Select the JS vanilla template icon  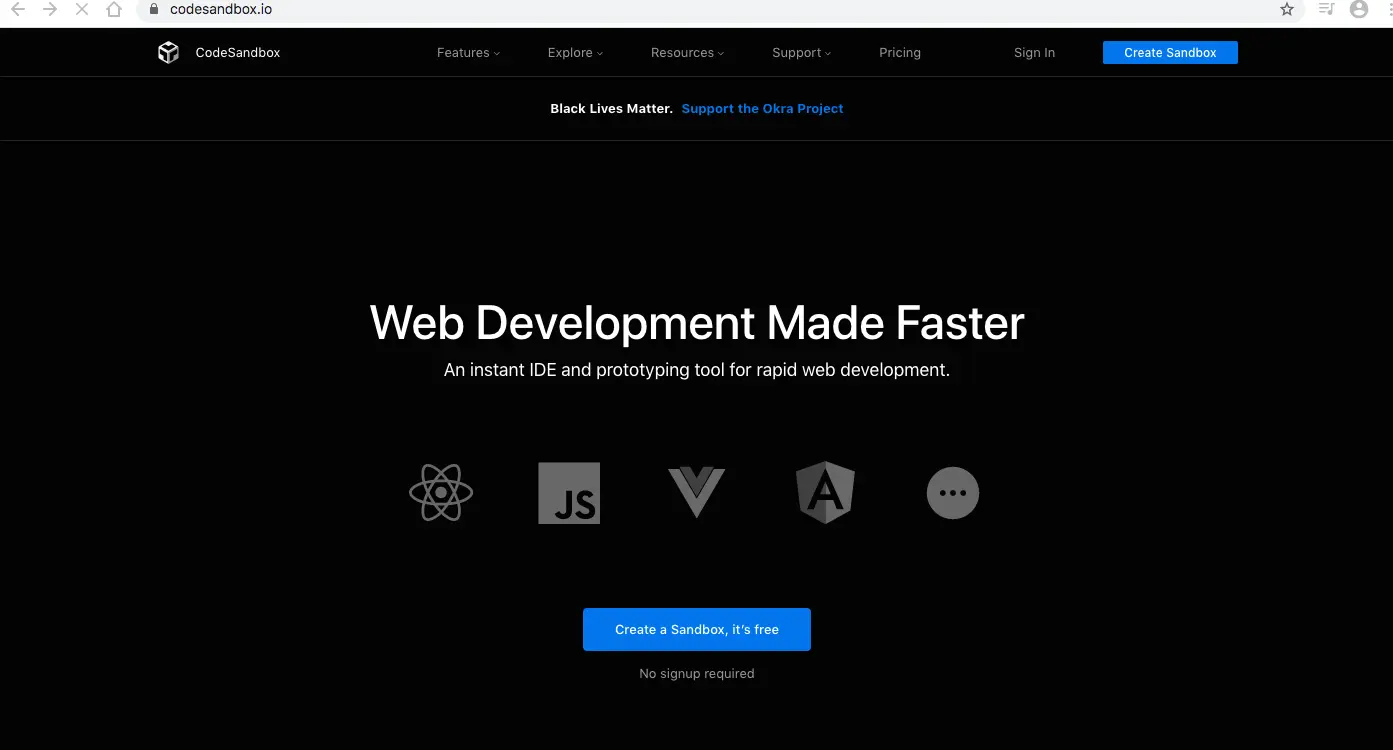pyautogui.click(x=569, y=493)
